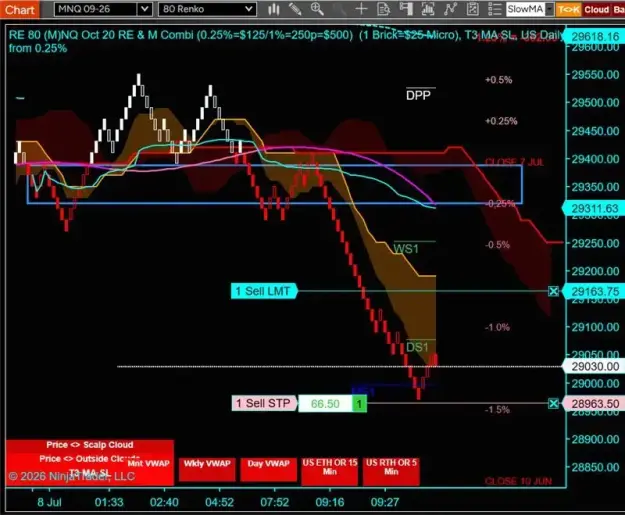Toggle the data box icon
Image resolution: width=625 pixels, height=515 pixels.
383,9
